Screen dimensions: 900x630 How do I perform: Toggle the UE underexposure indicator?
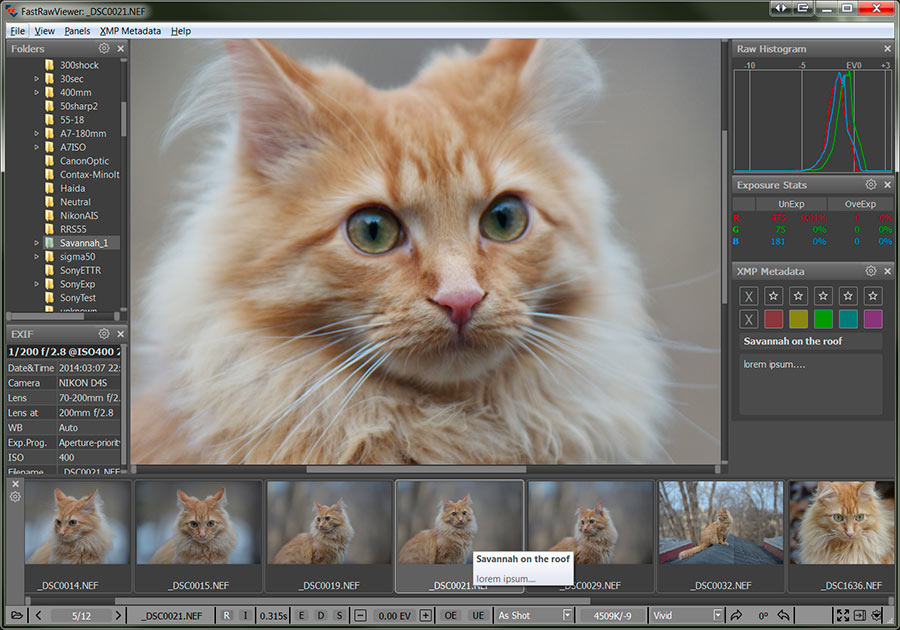click(x=478, y=615)
